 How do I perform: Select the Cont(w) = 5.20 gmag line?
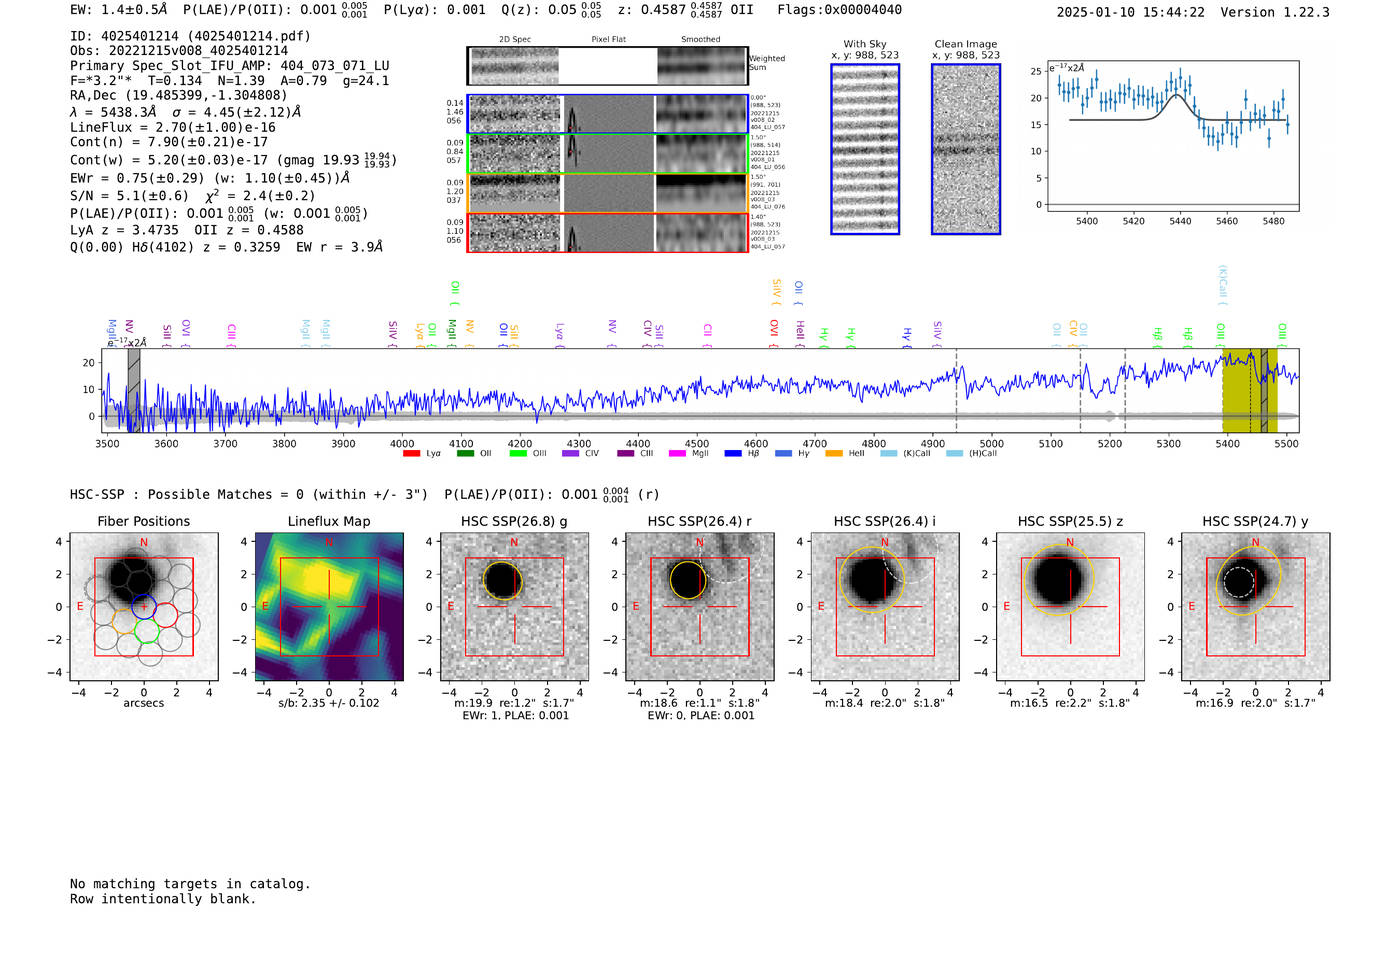[x=233, y=159]
